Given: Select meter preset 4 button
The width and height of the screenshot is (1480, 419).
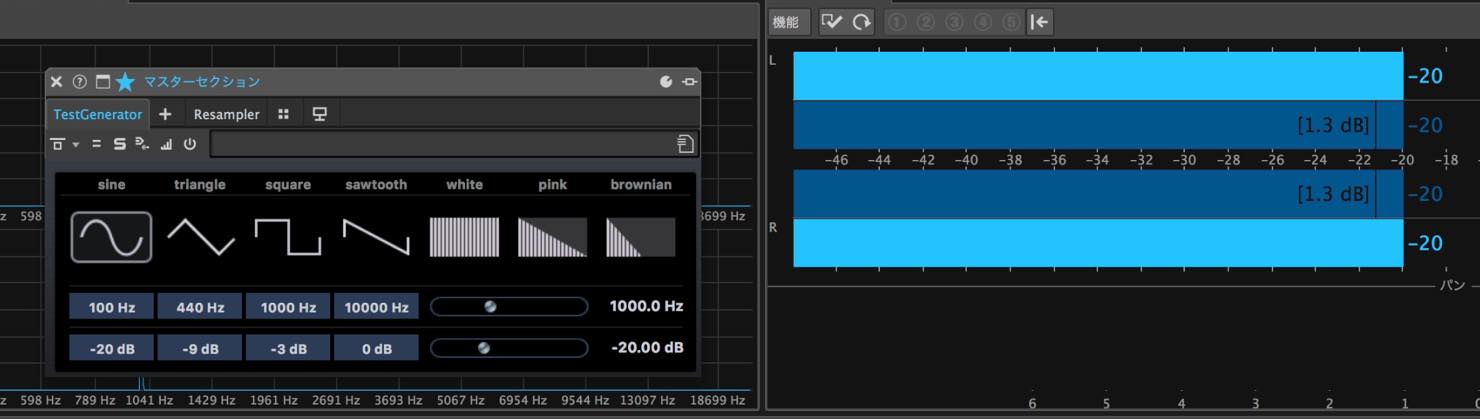Looking at the screenshot, I should pos(983,21).
